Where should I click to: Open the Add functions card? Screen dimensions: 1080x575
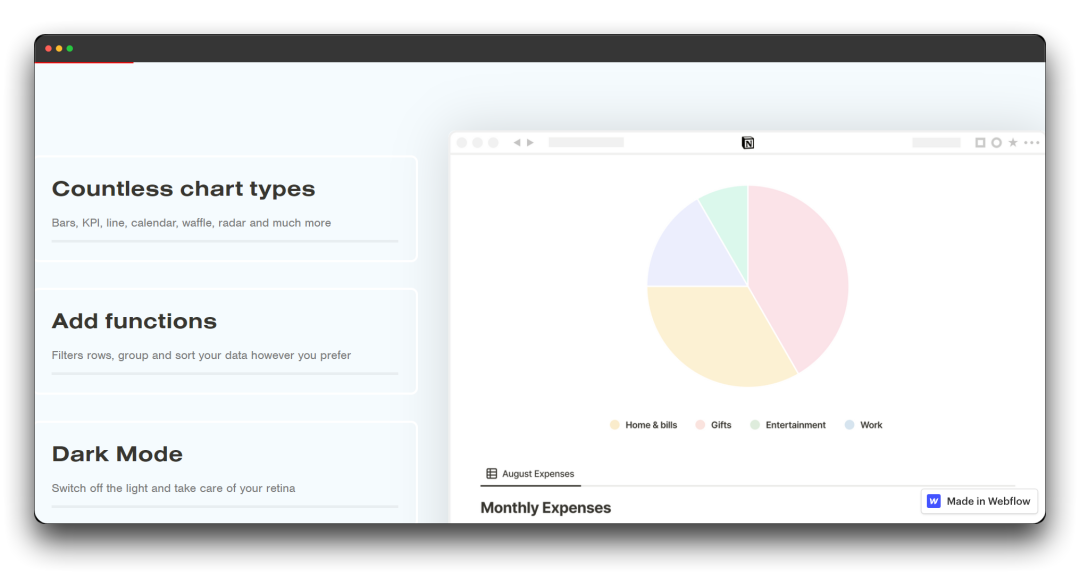(226, 341)
